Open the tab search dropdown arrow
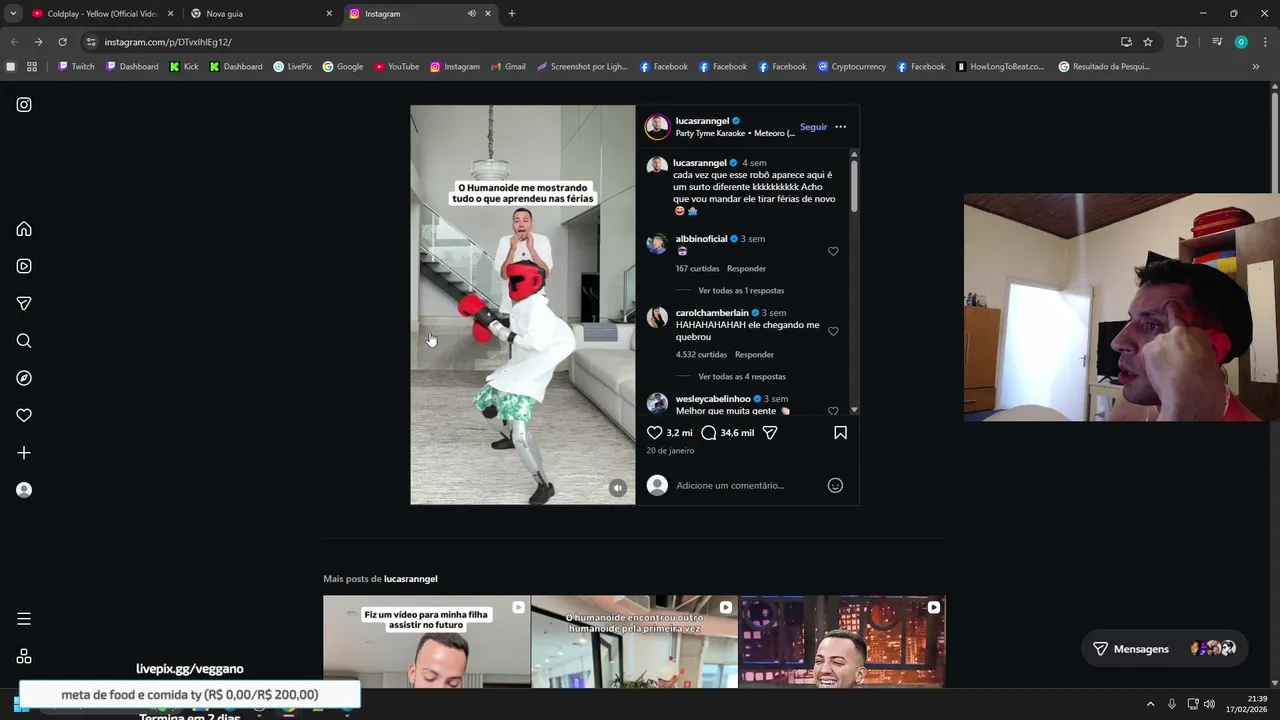Screen dimensions: 1280x720 pyautogui.click(x=13, y=14)
